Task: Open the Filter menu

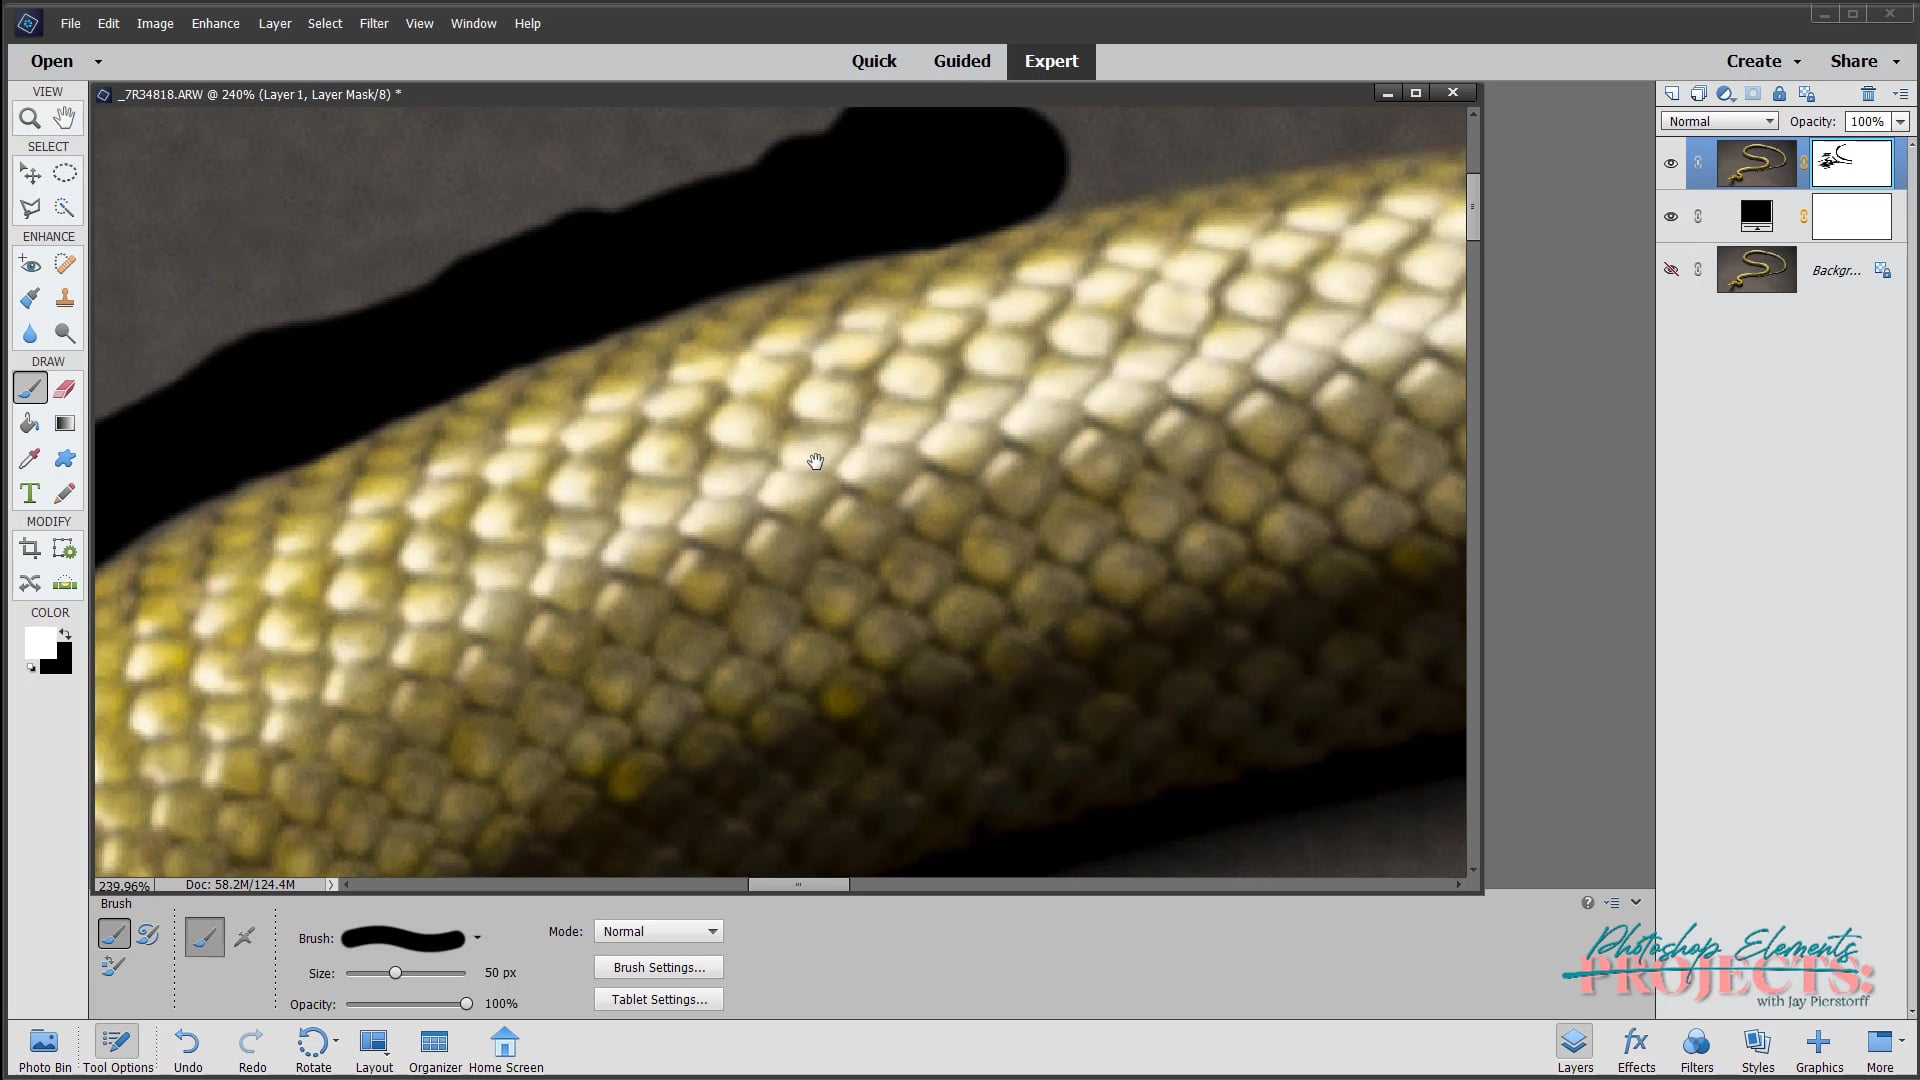Action: tap(373, 23)
